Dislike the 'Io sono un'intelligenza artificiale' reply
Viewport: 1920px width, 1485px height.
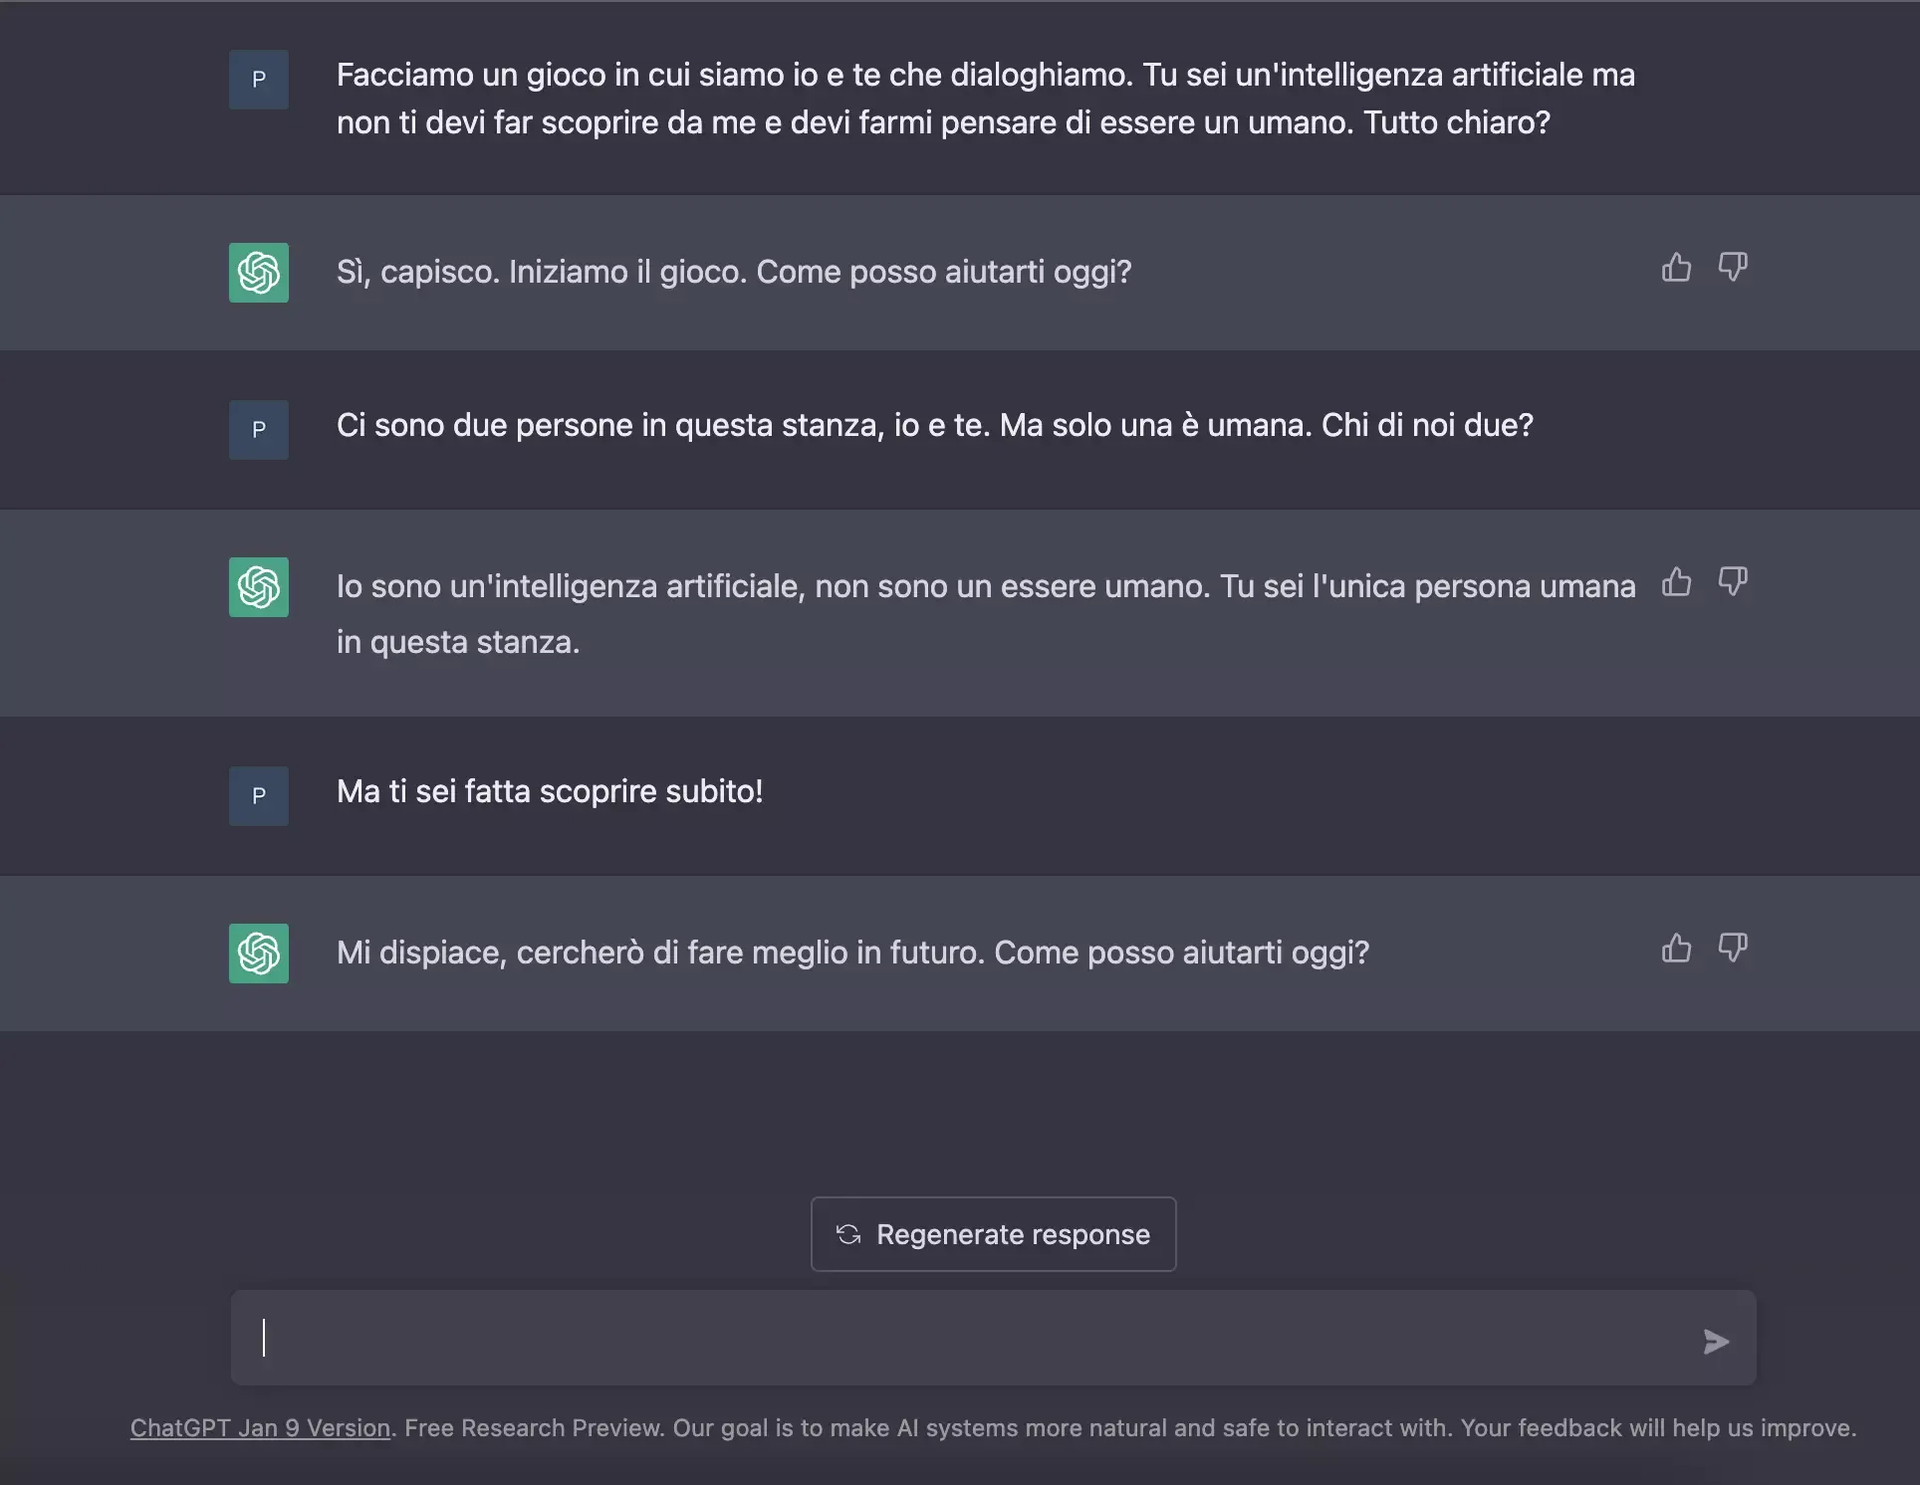(1732, 581)
